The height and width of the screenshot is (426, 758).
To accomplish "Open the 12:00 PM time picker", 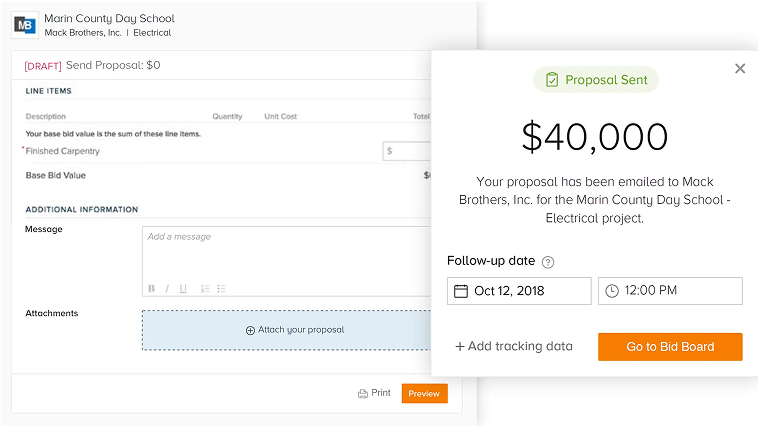I will coord(670,291).
